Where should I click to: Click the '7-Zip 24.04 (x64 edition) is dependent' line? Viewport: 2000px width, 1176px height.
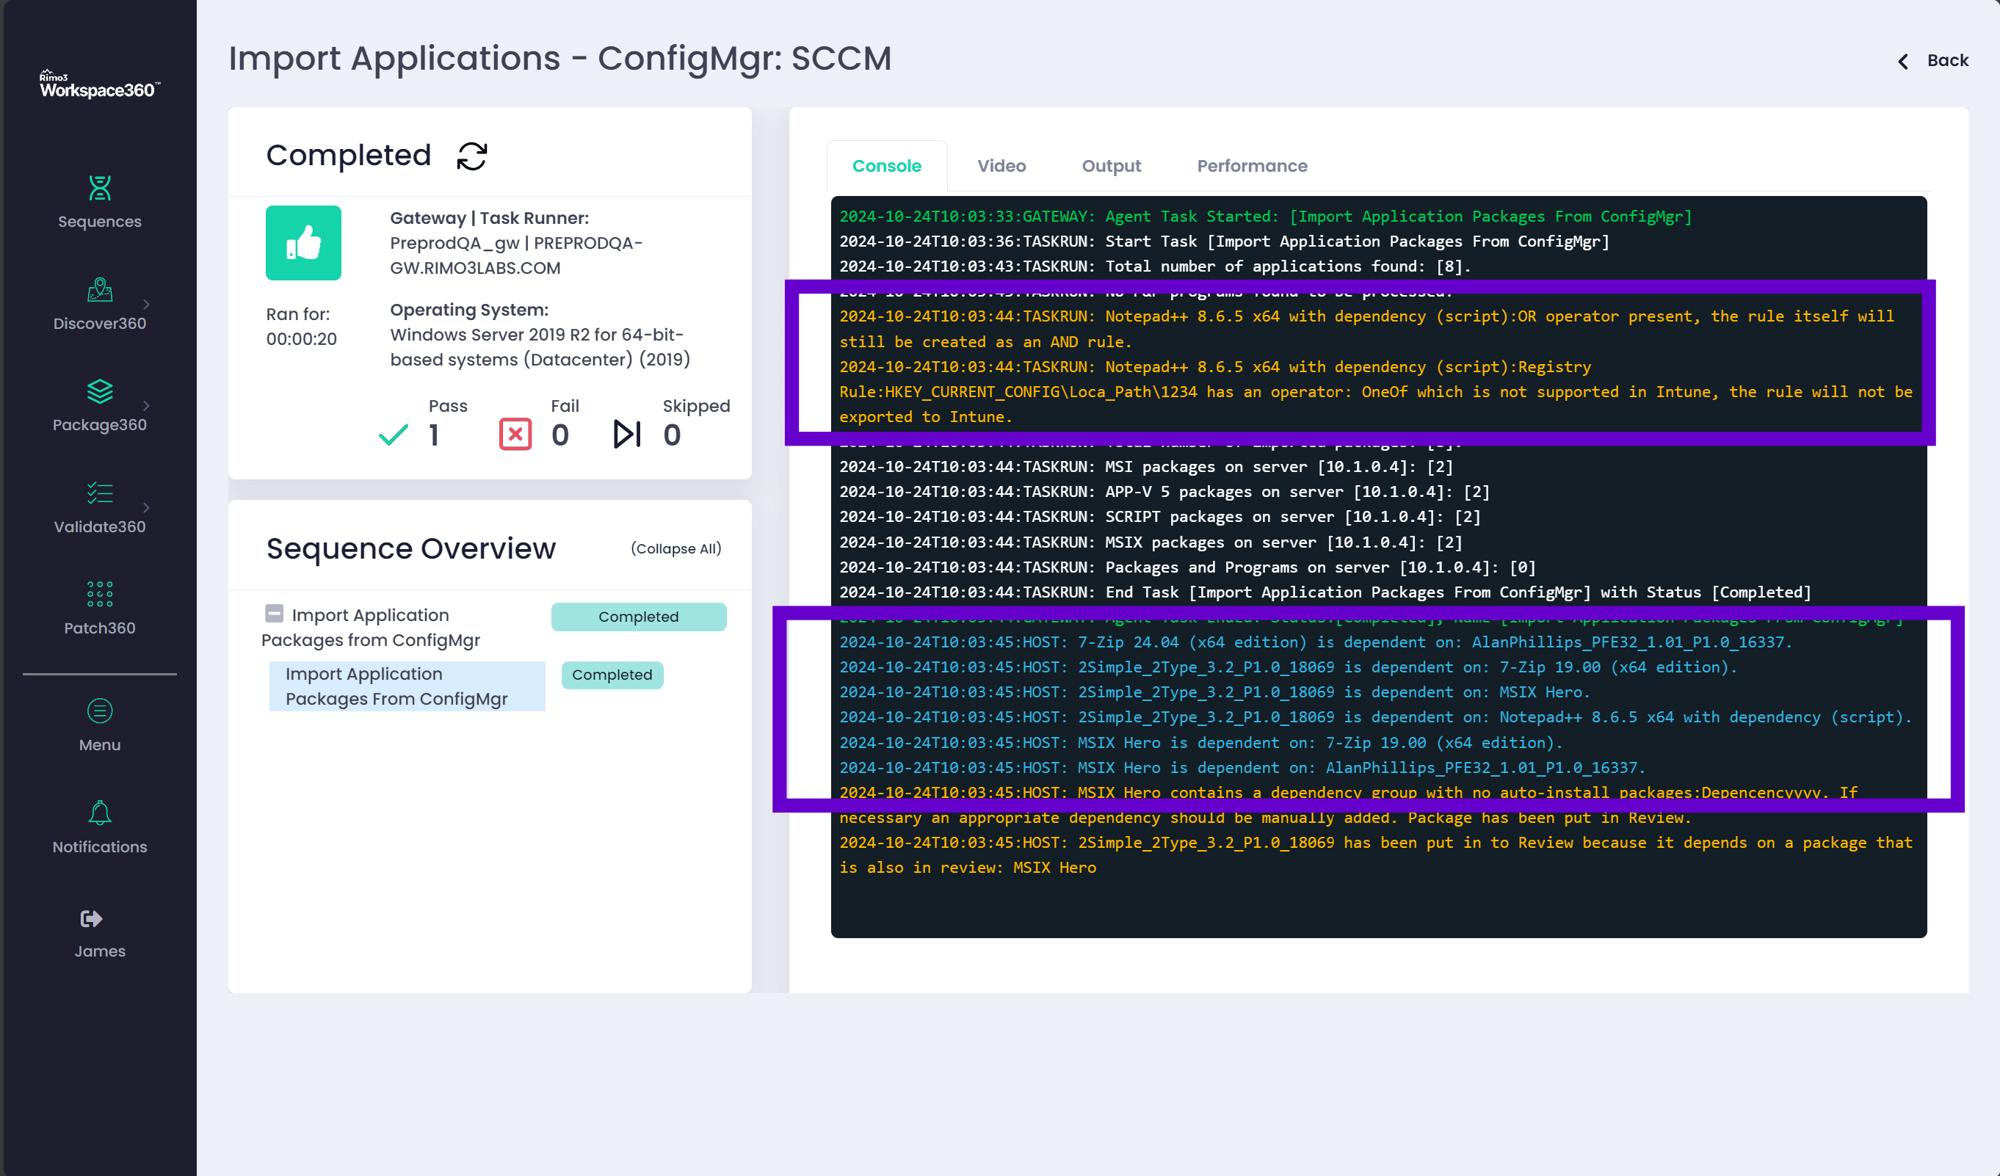(x=1315, y=642)
